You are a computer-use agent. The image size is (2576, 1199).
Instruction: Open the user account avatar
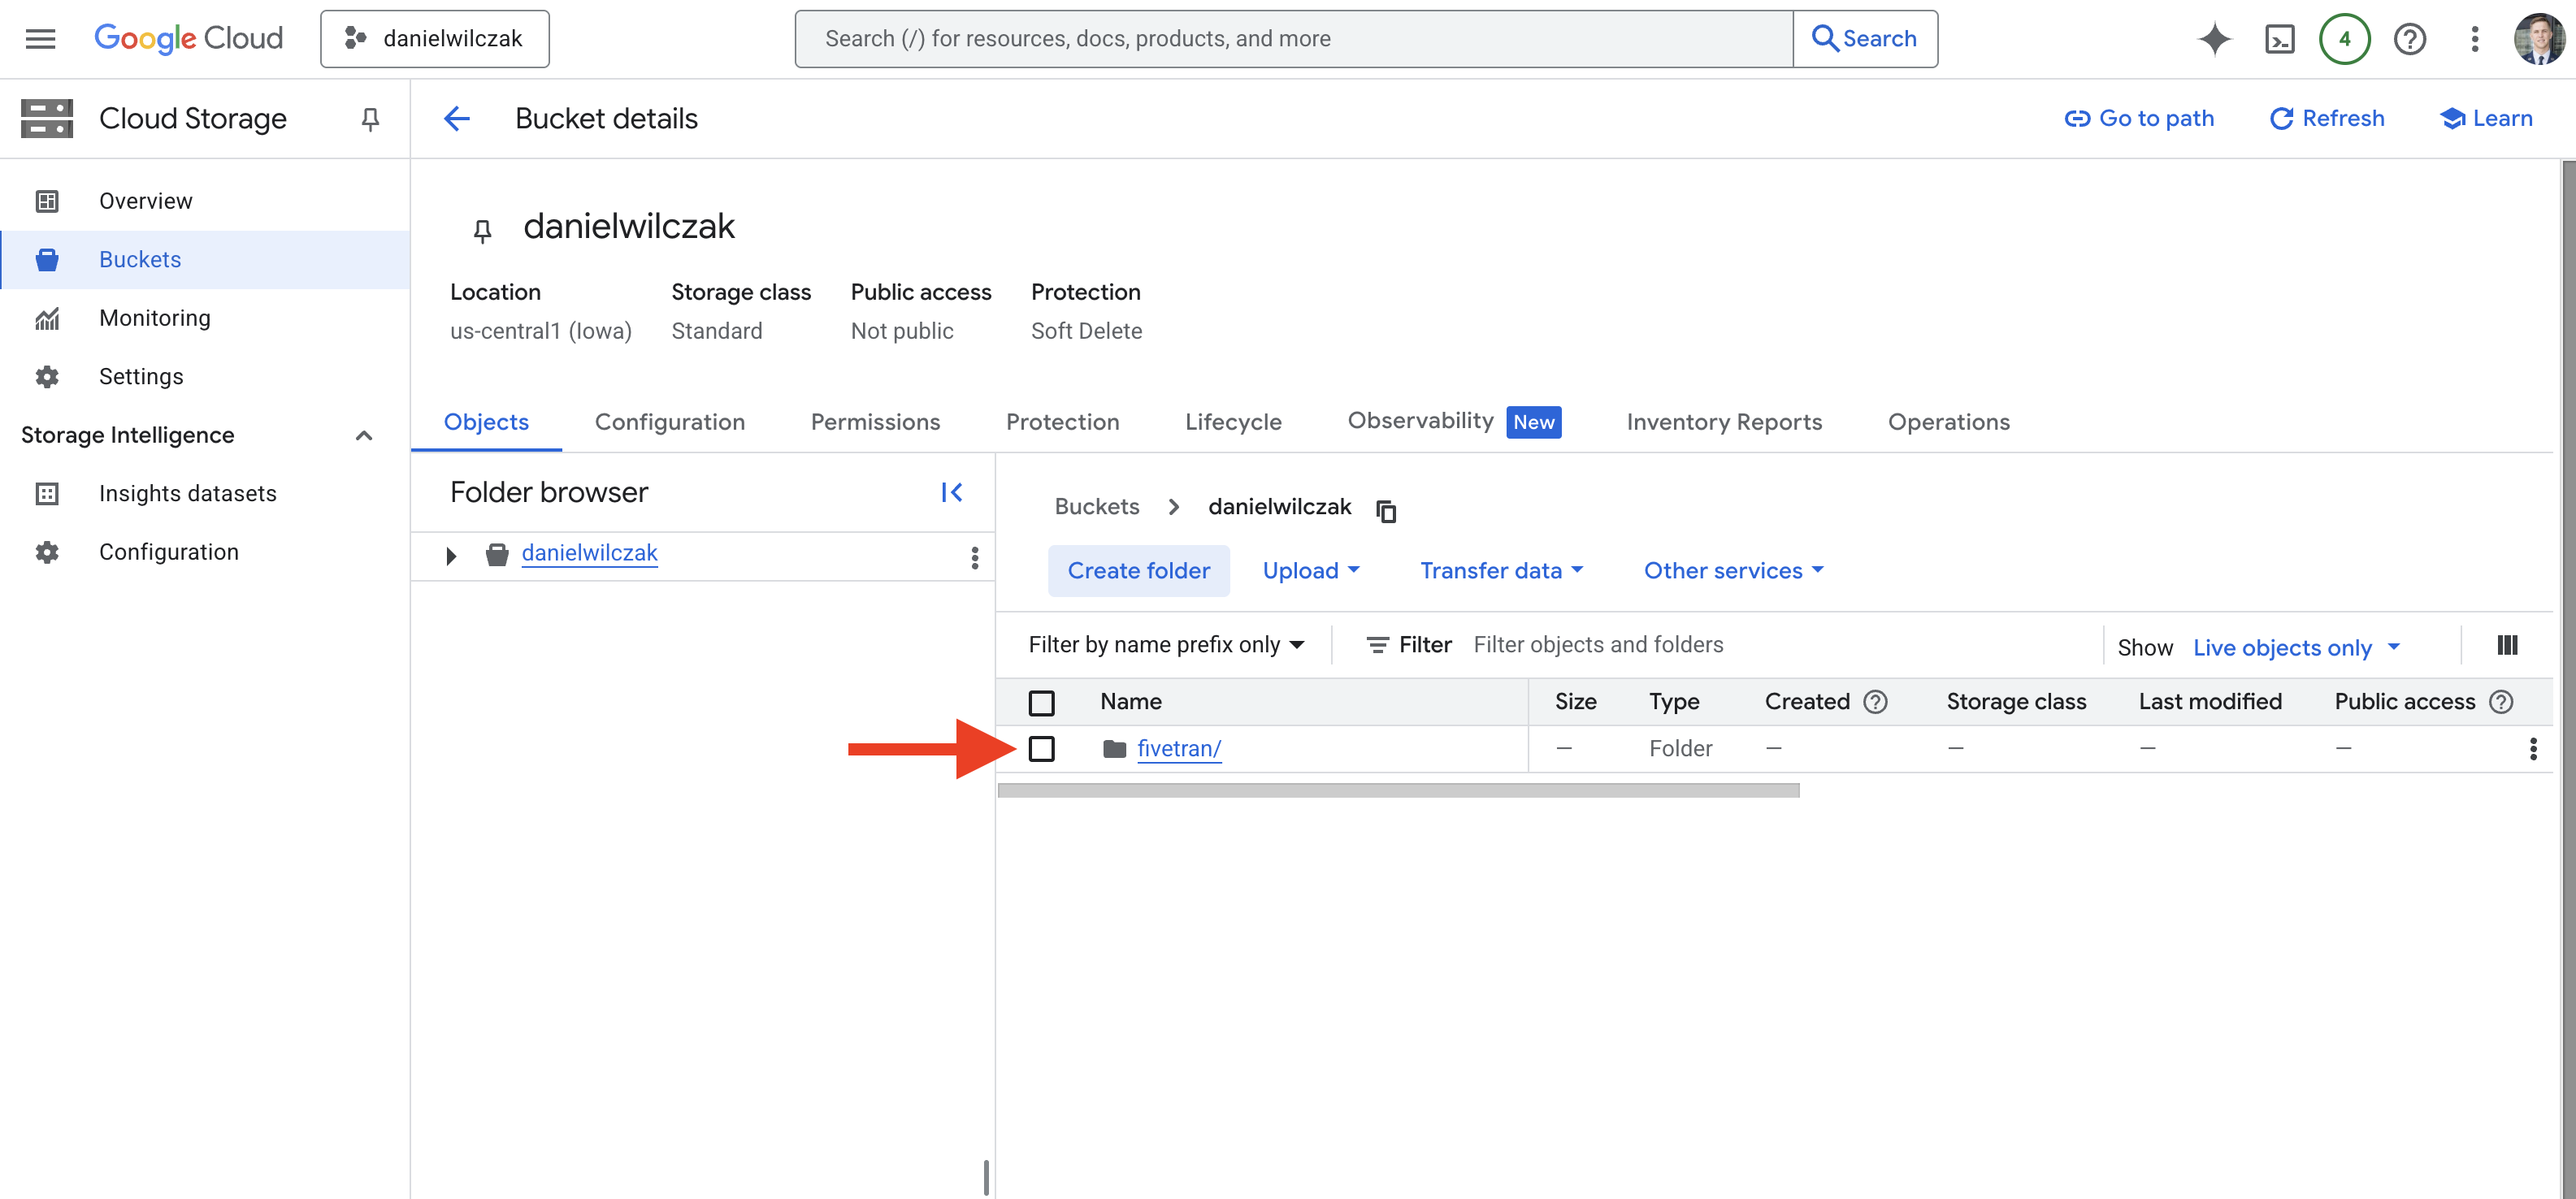[2540, 39]
